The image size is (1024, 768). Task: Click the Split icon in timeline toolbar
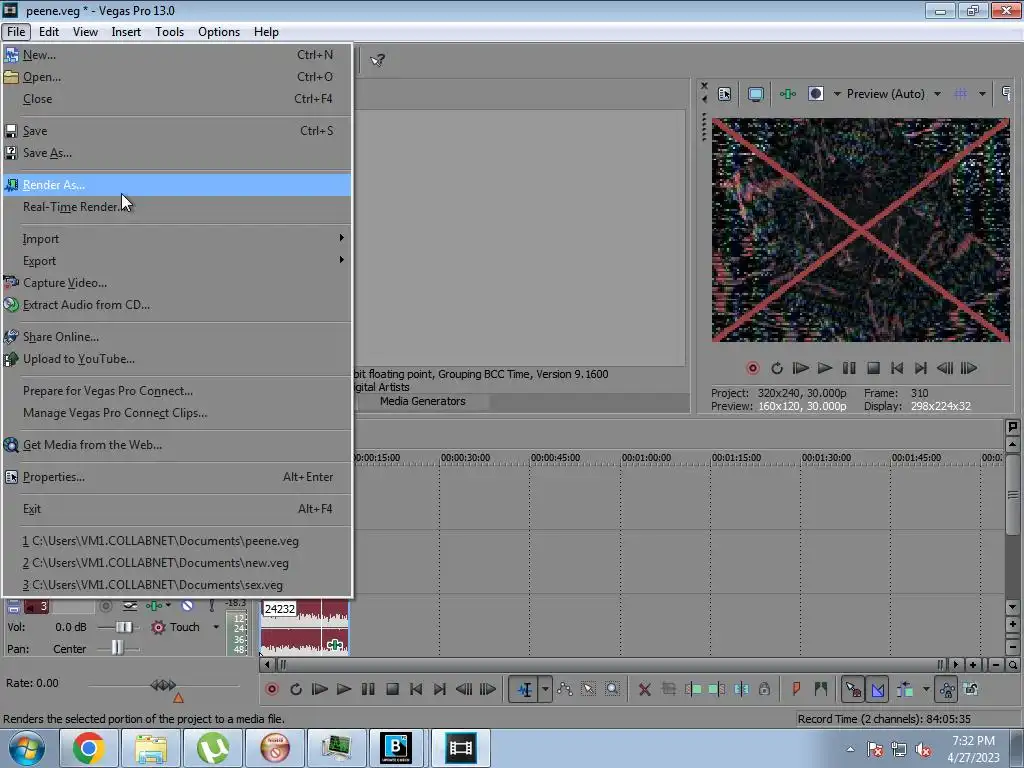742,689
